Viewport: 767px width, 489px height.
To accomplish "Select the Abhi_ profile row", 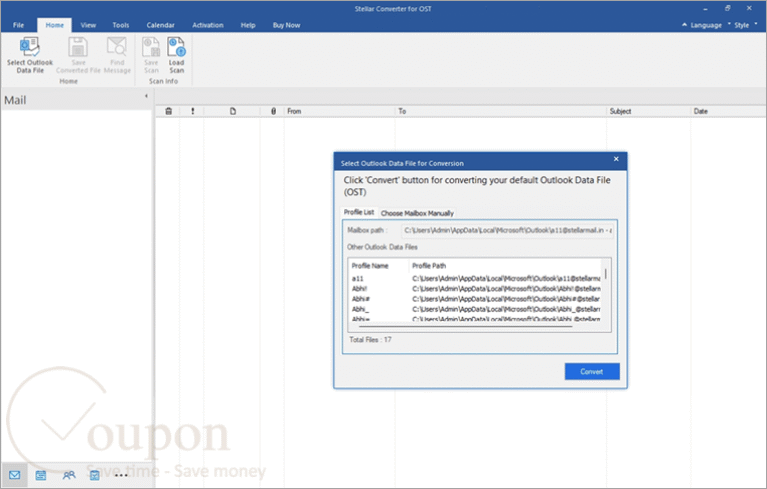I will tap(475, 309).
